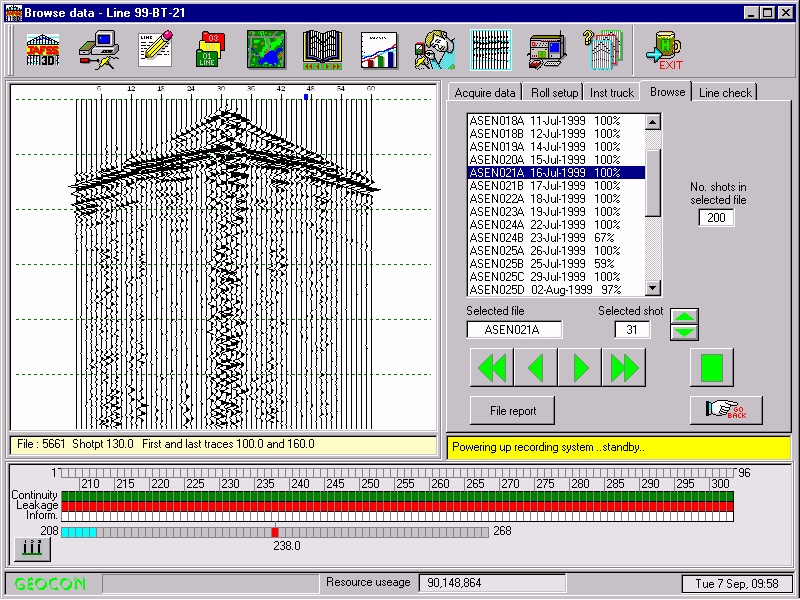The width and height of the screenshot is (800, 600).
Task: Click the GEOCON logo in status bar
Action: click(50, 584)
